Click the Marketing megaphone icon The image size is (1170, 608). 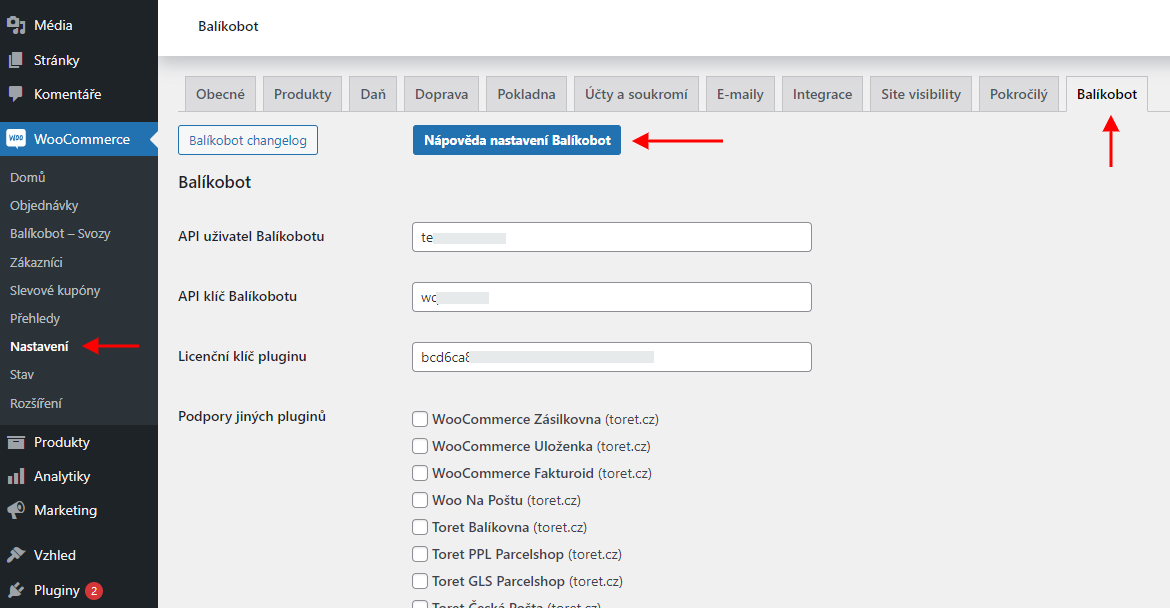16,510
